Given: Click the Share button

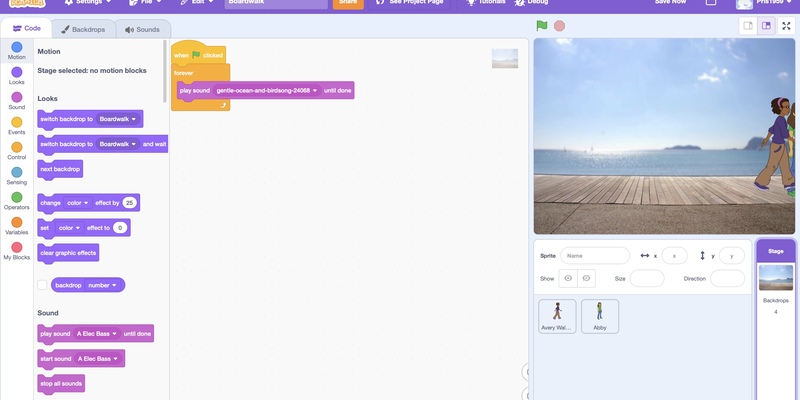Looking at the screenshot, I should click(x=348, y=3).
